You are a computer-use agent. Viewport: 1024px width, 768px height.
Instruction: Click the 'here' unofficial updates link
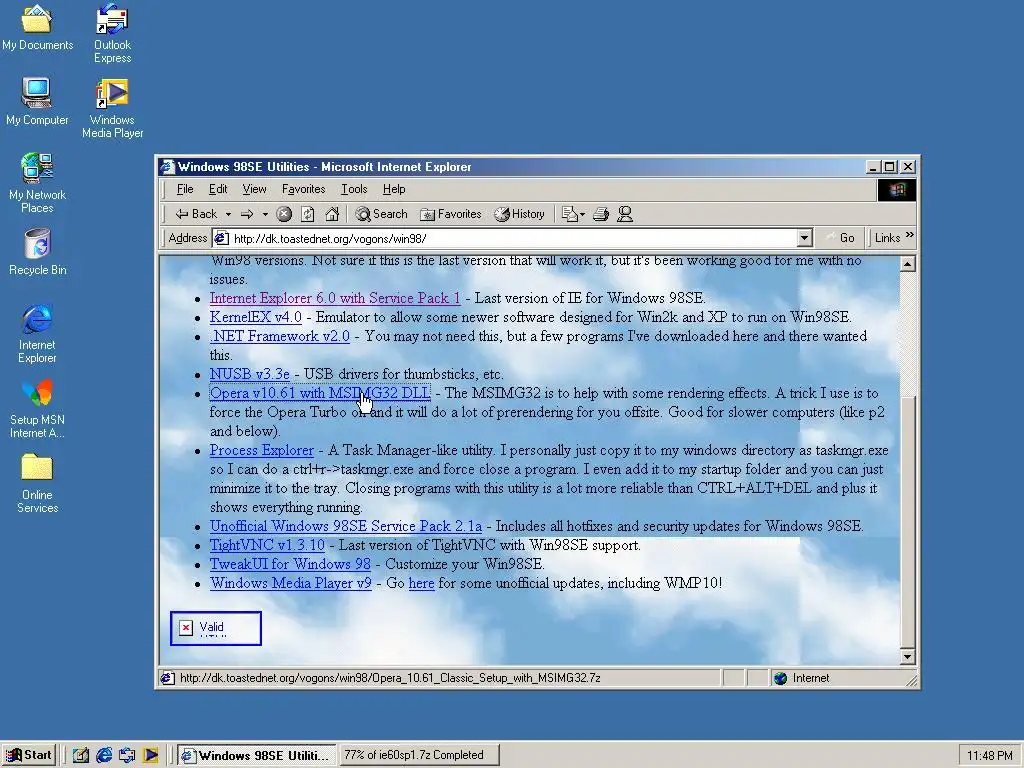421,583
